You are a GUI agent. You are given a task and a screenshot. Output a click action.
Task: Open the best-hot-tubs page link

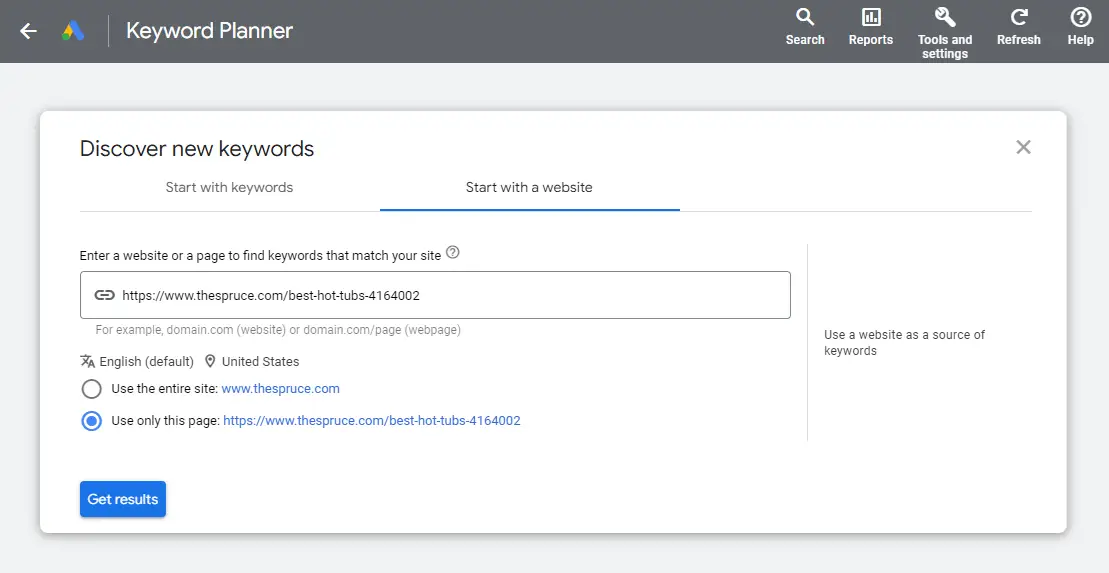point(372,421)
